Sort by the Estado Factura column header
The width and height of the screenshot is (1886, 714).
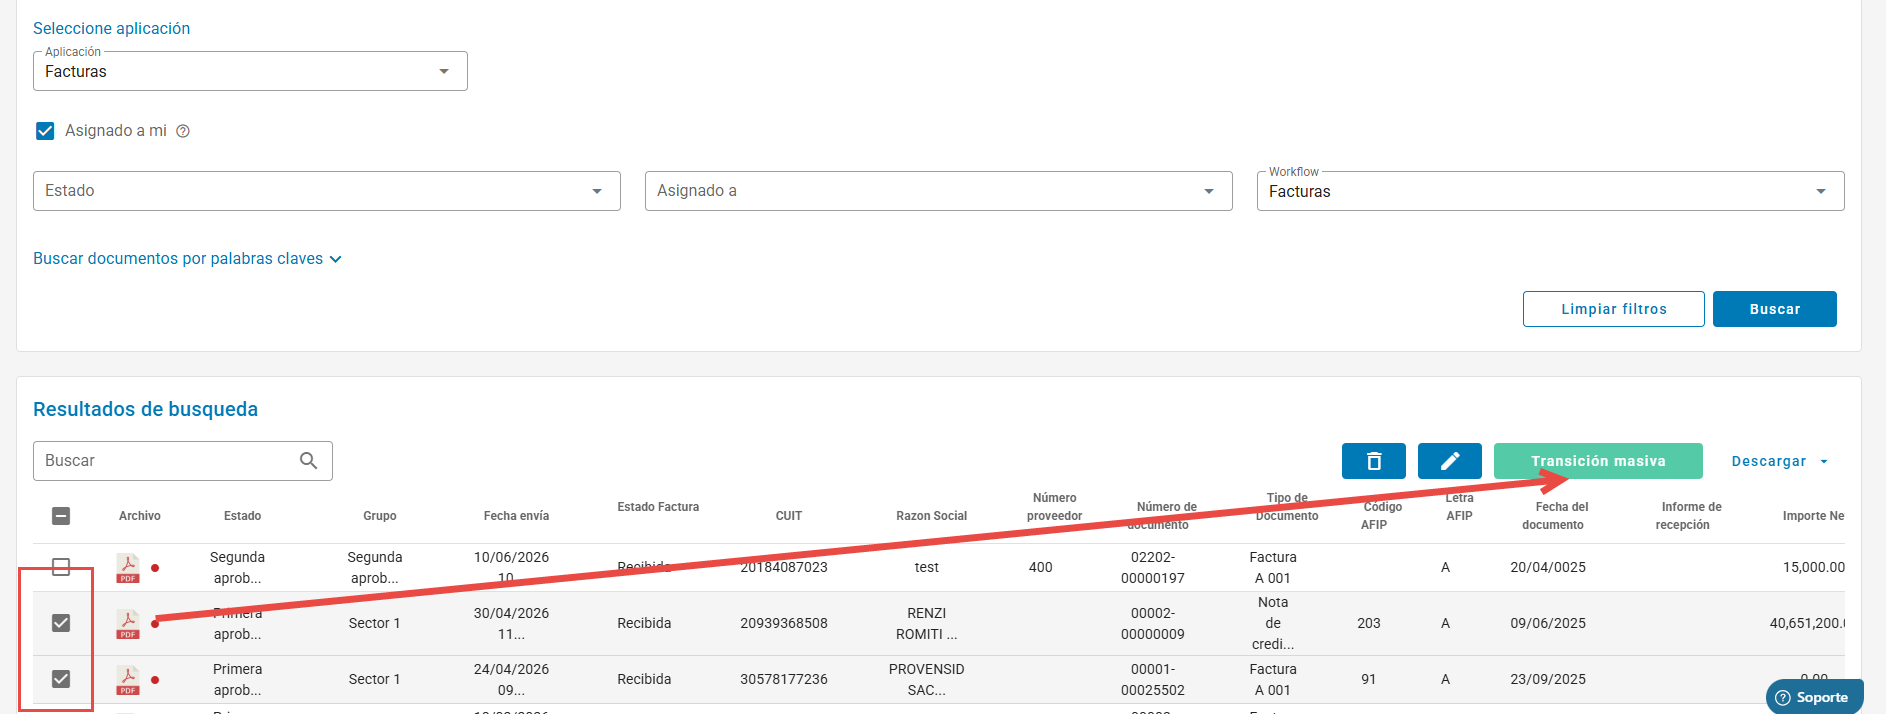click(x=658, y=507)
